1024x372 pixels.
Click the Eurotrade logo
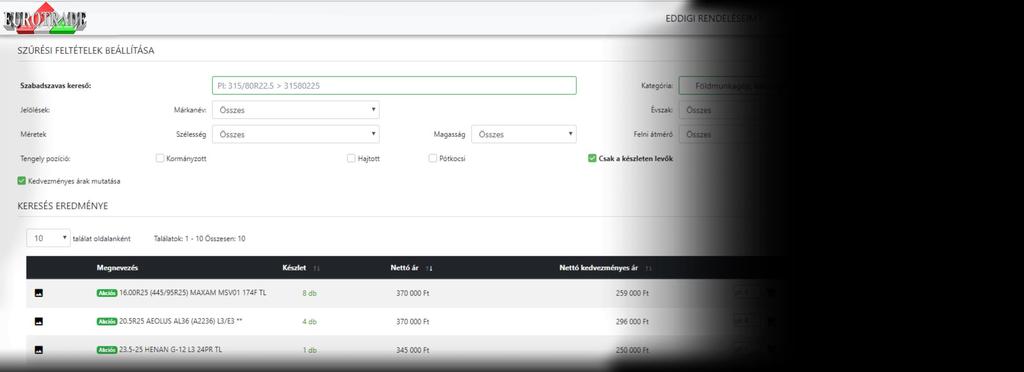tap(44, 18)
